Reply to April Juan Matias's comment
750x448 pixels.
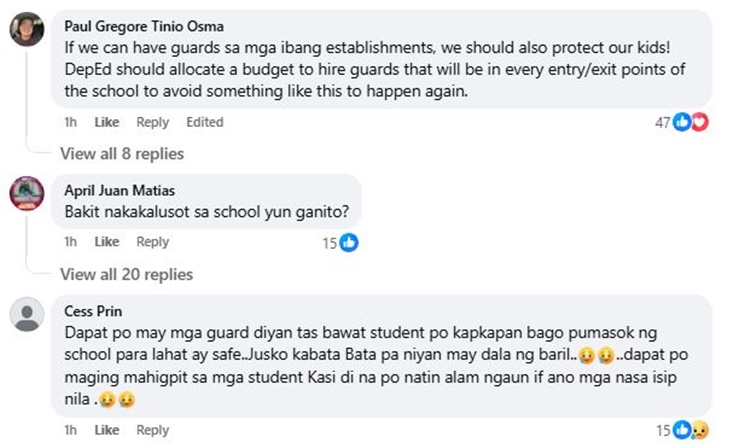(x=153, y=242)
